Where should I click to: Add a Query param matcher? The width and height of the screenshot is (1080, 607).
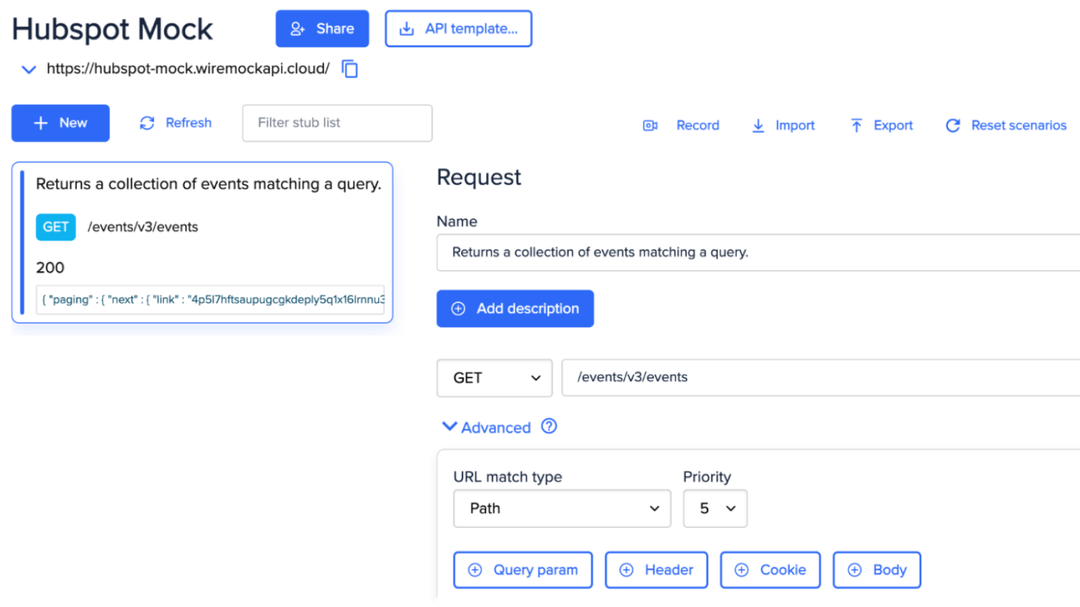coord(522,569)
